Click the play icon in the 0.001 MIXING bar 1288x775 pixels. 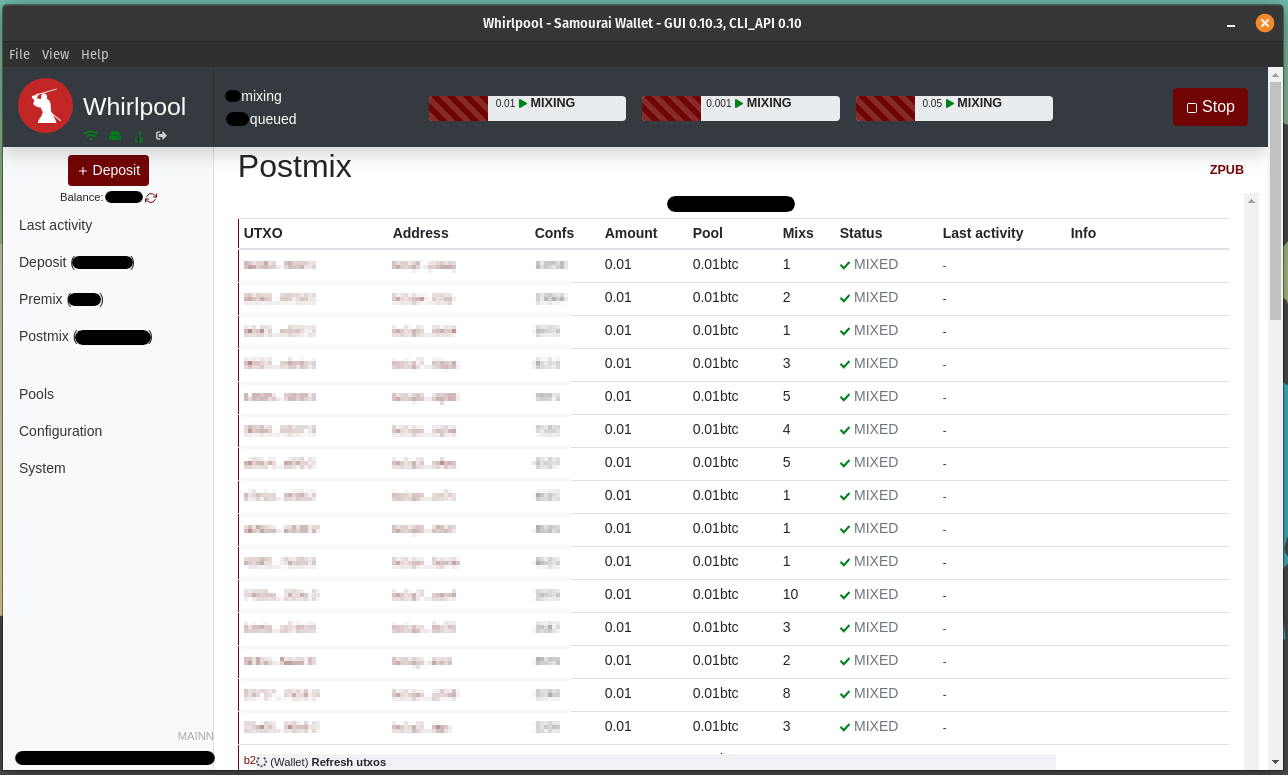(739, 103)
